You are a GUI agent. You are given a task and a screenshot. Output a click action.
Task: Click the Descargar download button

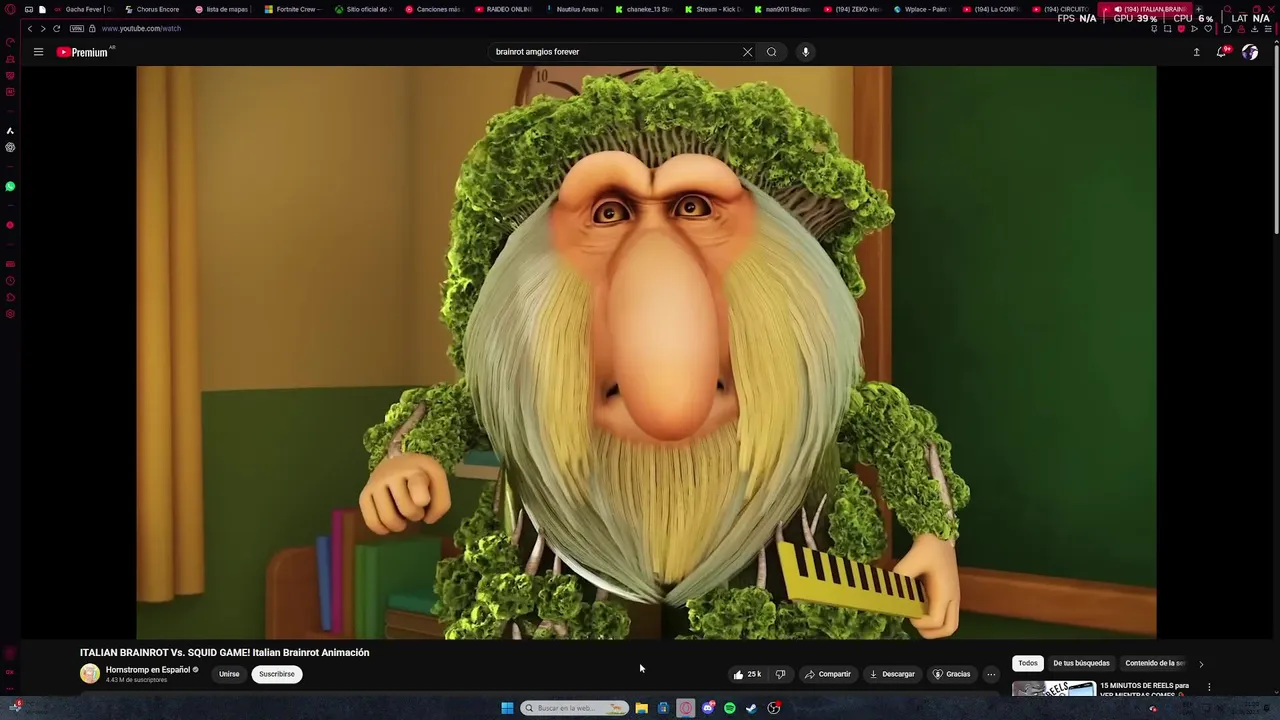pyautogui.click(x=892, y=674)
